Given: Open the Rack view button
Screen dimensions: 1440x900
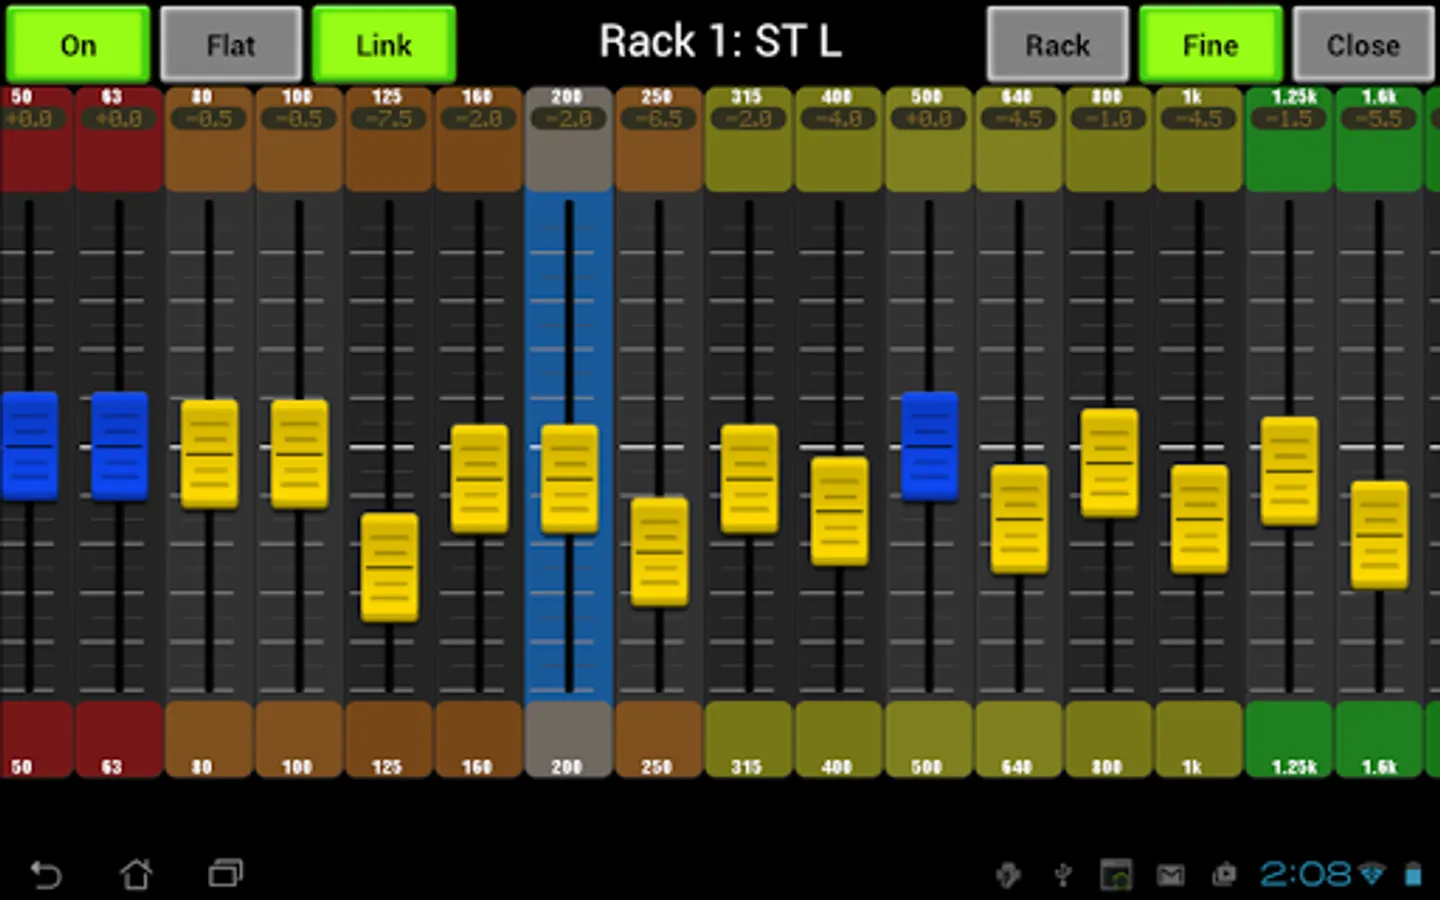Looking at the screenshot, I should pos(1058,44).
